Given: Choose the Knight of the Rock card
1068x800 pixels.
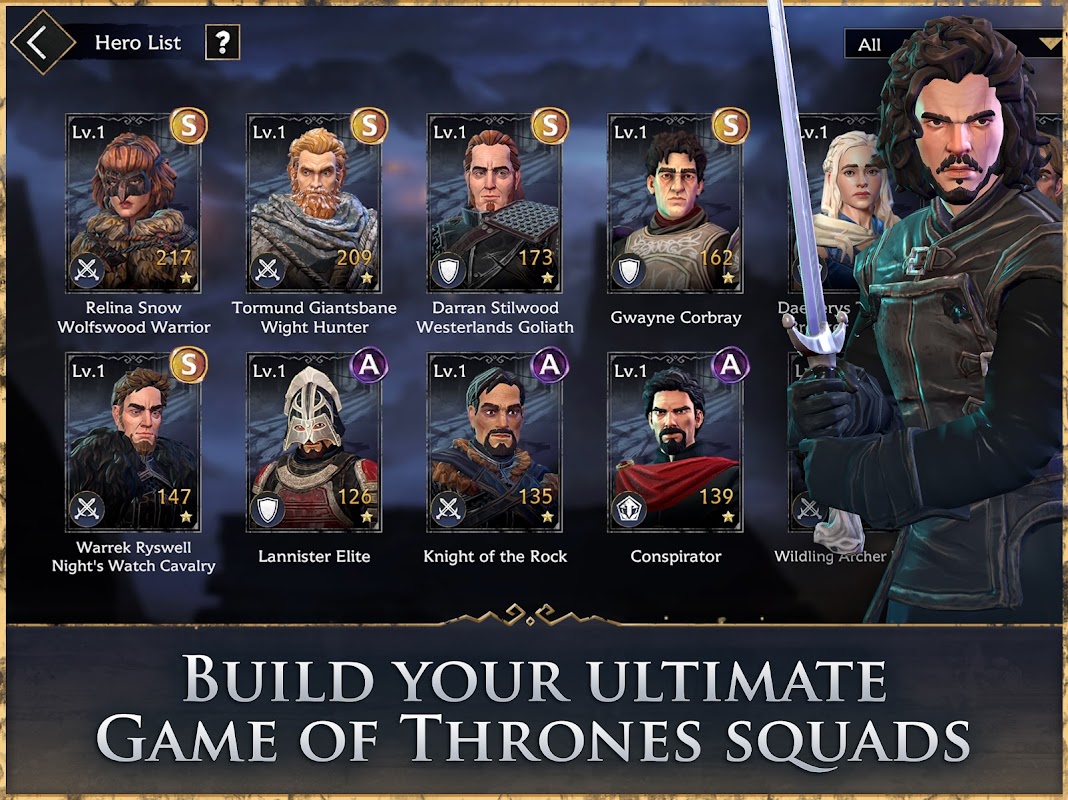Looking at the screenshot, I should [494, 442].
